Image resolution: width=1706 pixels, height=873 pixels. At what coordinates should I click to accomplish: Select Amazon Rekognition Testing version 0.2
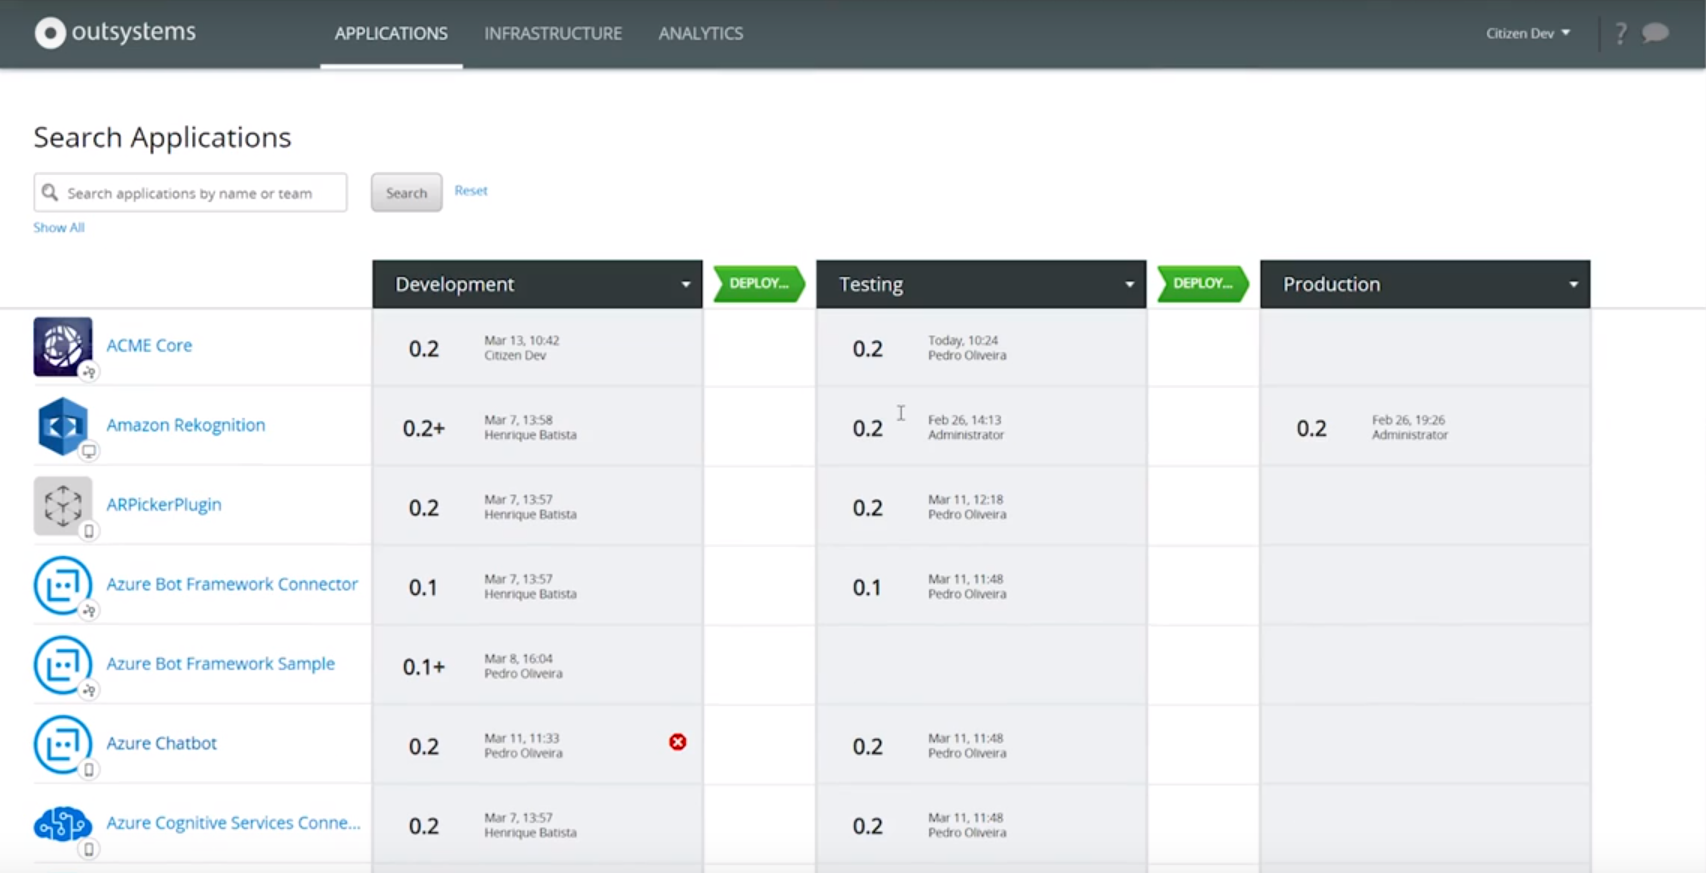[x=868, y=428]
